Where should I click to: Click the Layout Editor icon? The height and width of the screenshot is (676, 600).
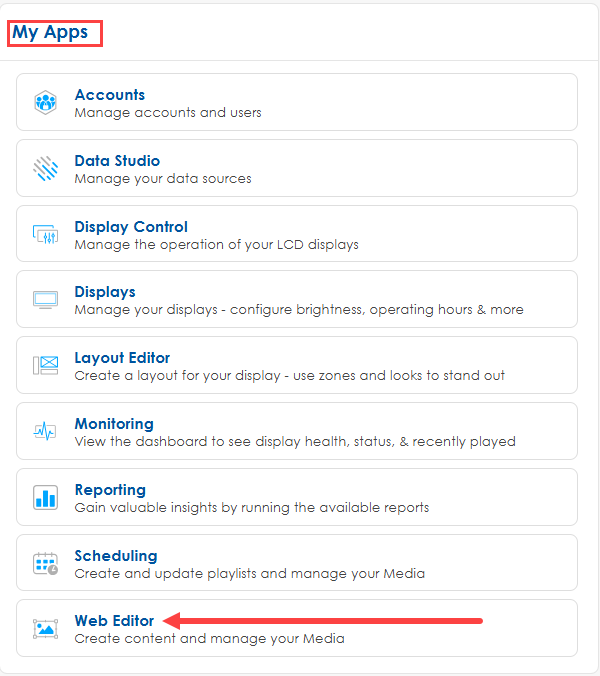pyautogui.click(x=45, y=366)
